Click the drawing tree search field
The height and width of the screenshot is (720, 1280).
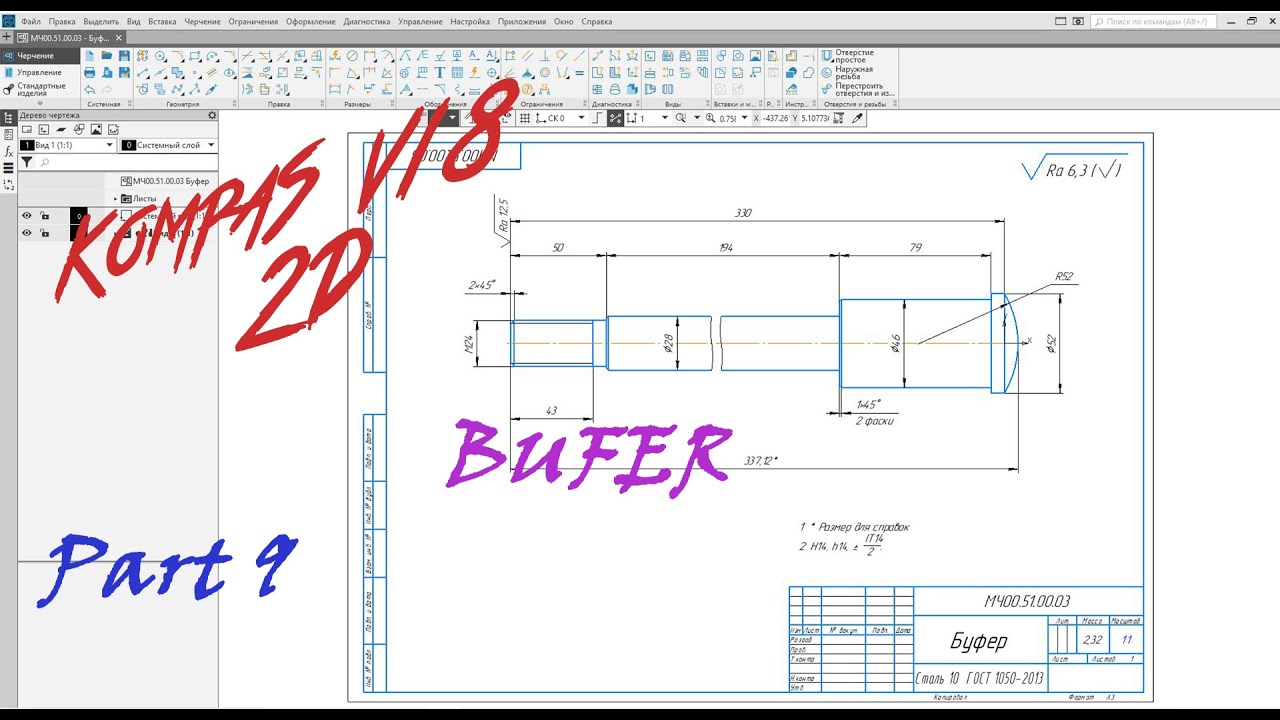click(x=125, y=162)
